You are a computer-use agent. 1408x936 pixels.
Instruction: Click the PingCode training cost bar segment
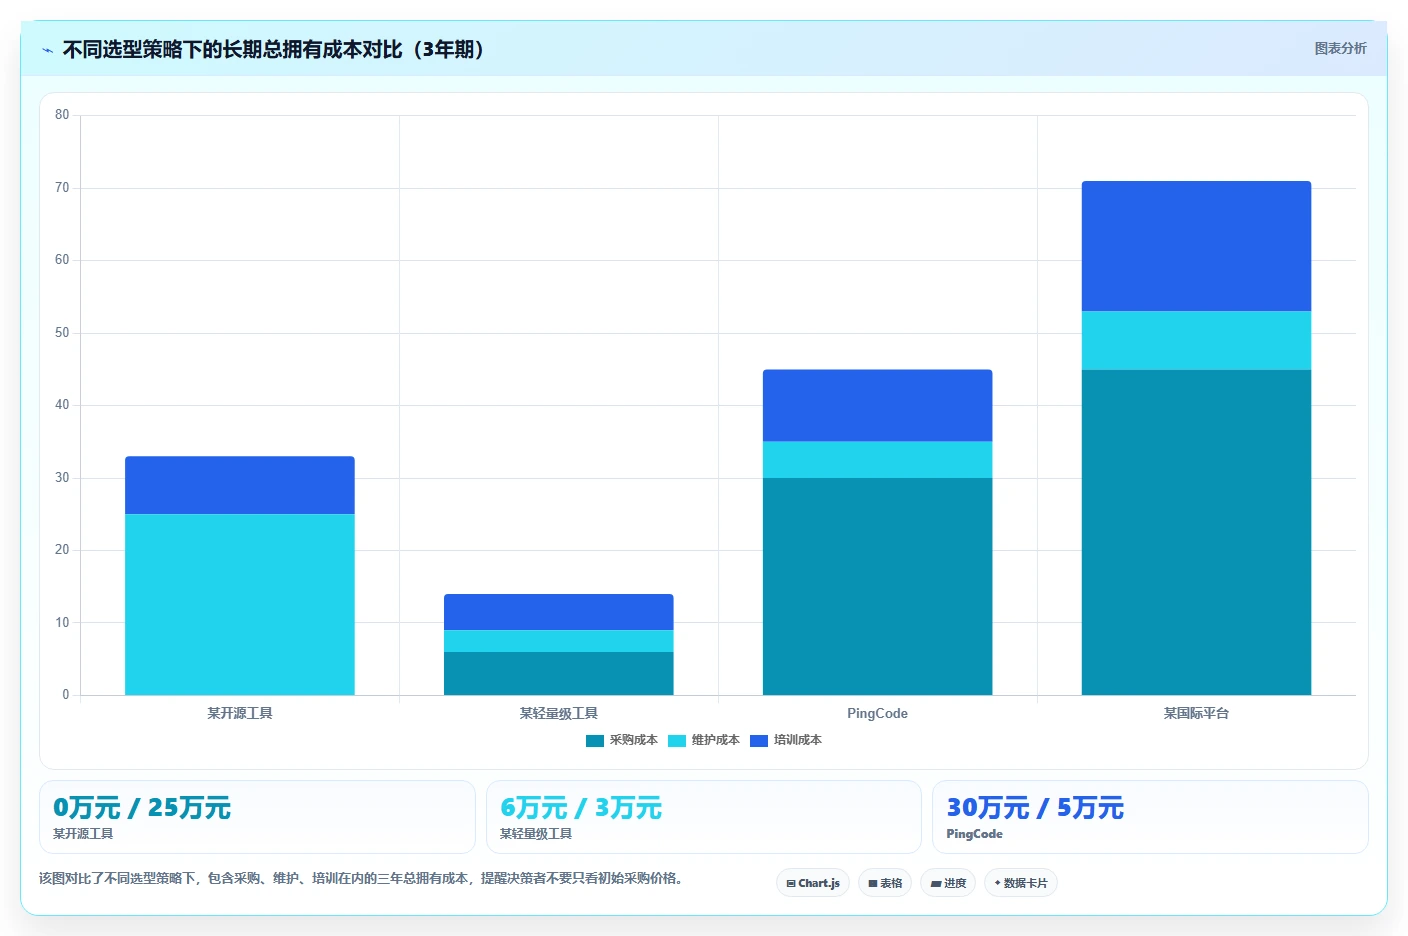878,405
